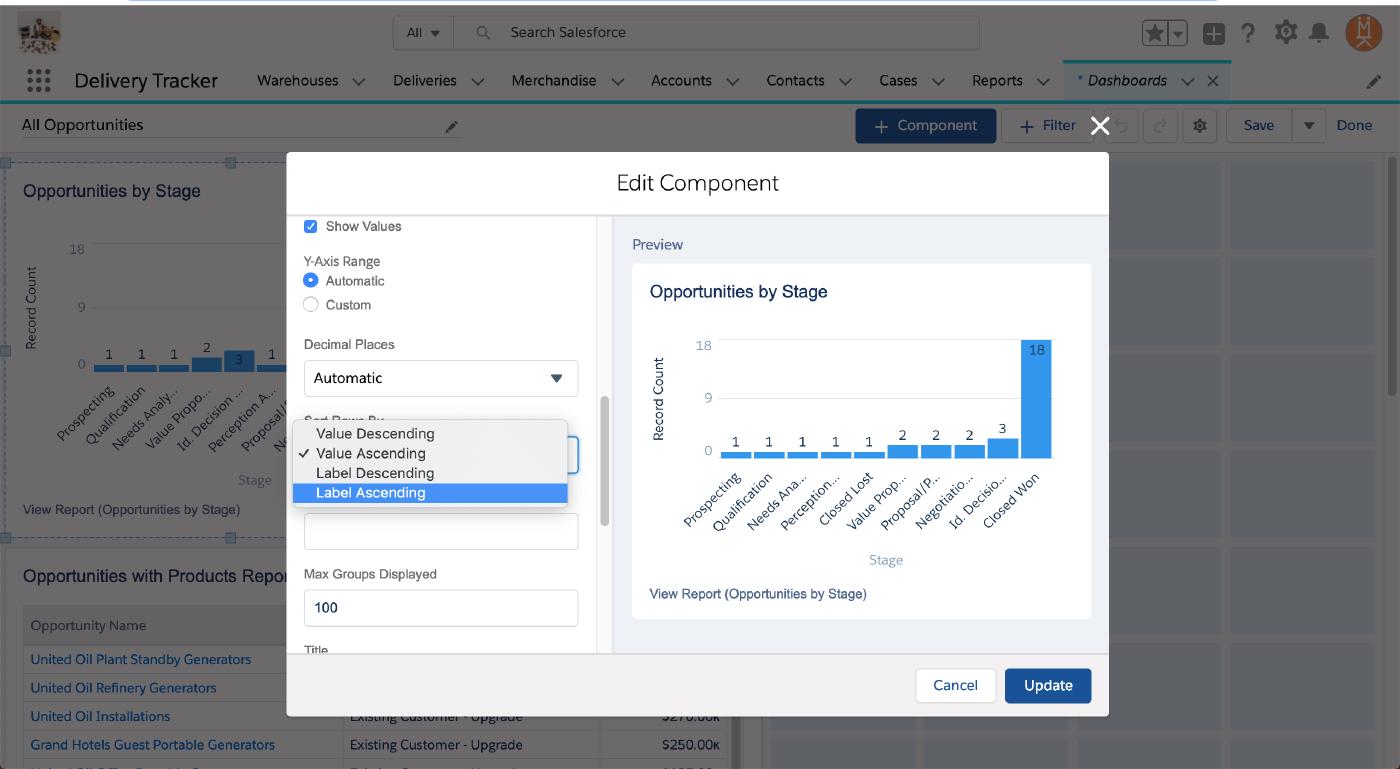Click the Max Groups Displayed field
1400x769 pixels.
click(441, 608)
